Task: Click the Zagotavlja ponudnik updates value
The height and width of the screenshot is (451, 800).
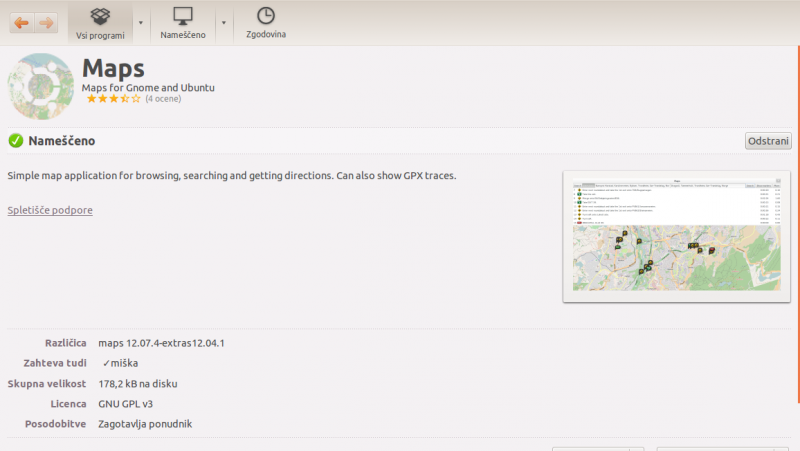Action: 145,424
